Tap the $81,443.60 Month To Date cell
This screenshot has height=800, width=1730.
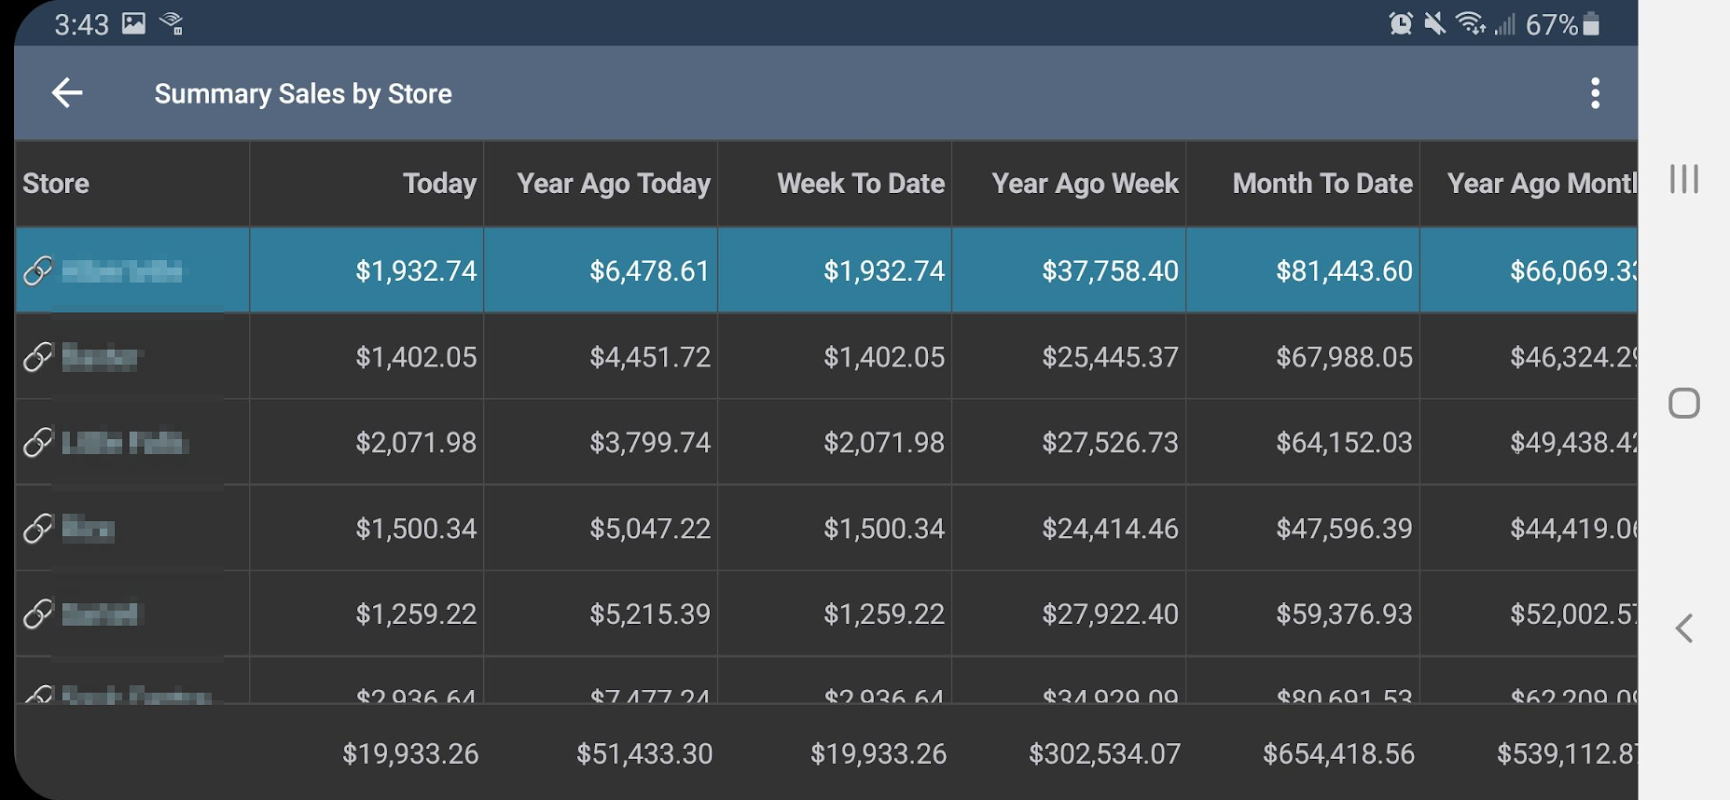tap(1344, 271)
